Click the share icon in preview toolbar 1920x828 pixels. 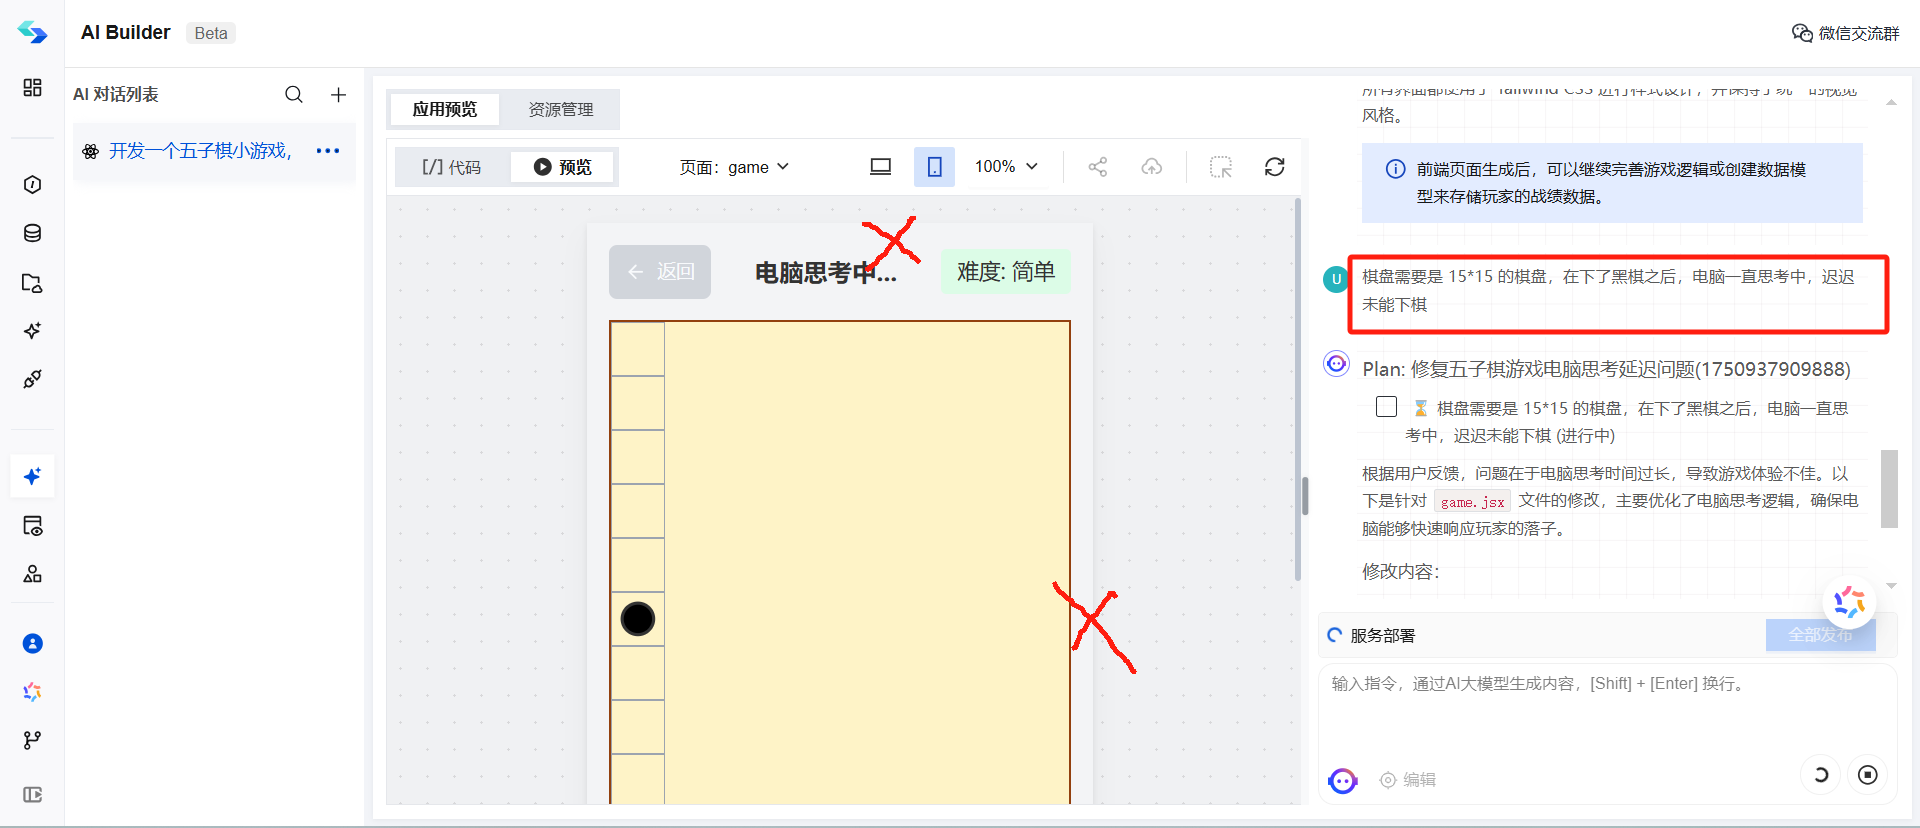[x=1098, y=167]
